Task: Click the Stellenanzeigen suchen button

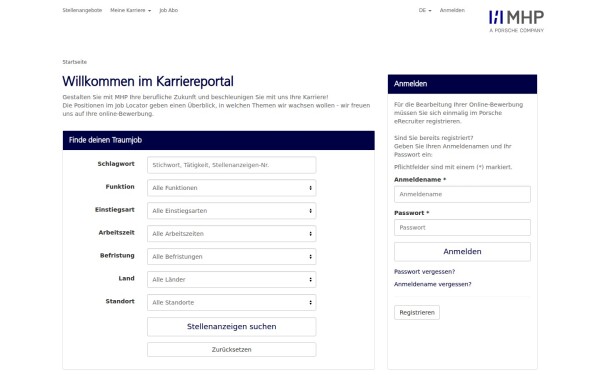Action: tap(232, 327)
